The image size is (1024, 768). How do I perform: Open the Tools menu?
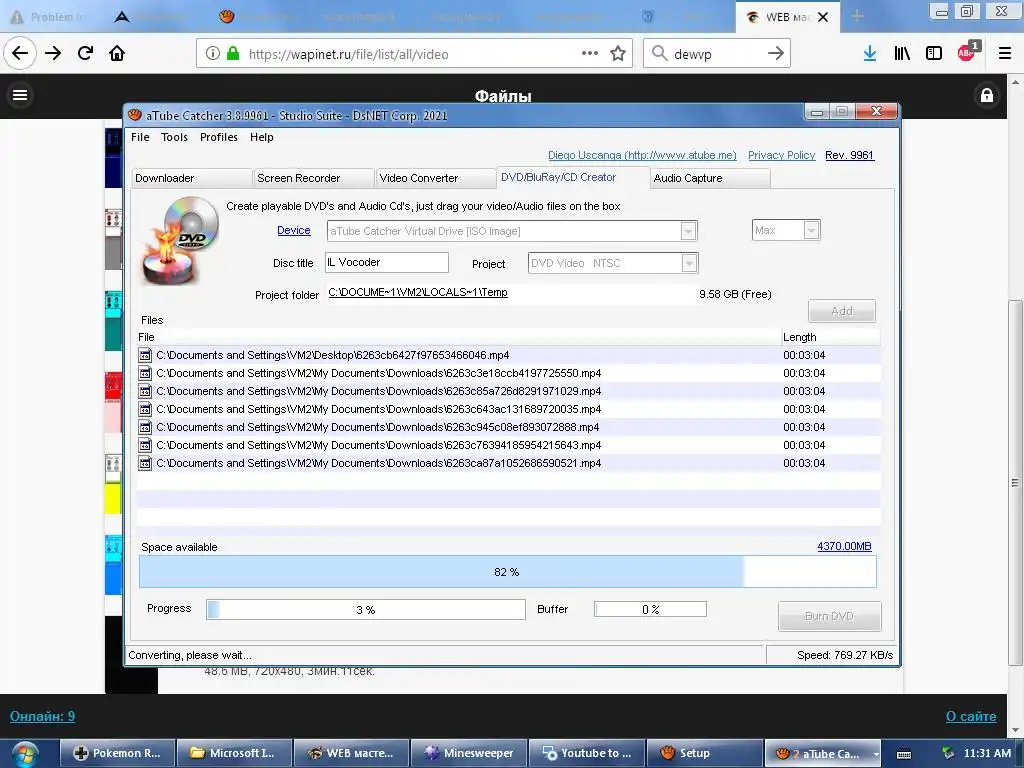click(x=174, y=137)
